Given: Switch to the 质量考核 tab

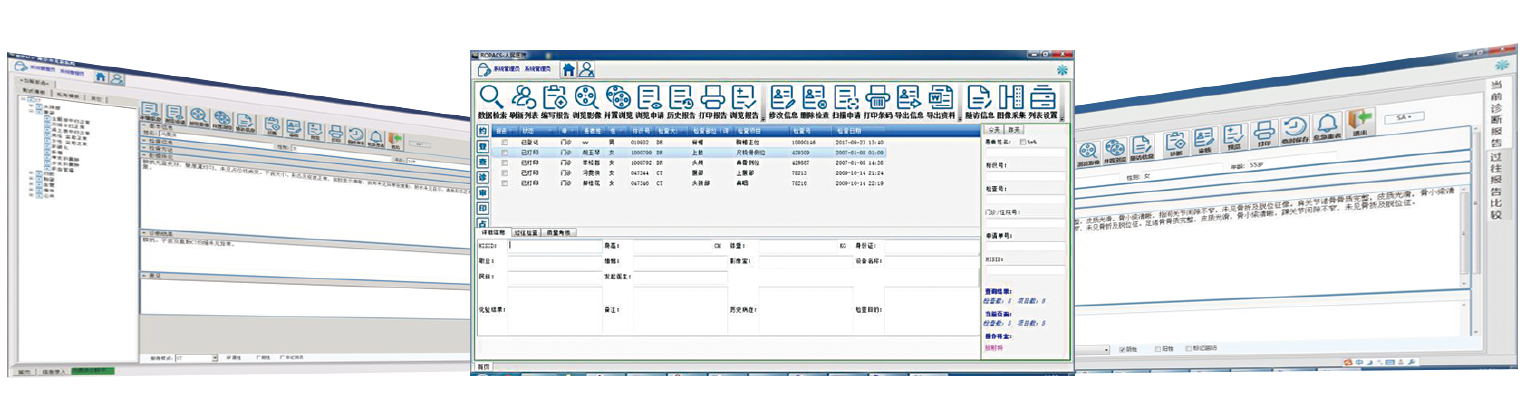Looking at the screenshot, I should point(559,232).
